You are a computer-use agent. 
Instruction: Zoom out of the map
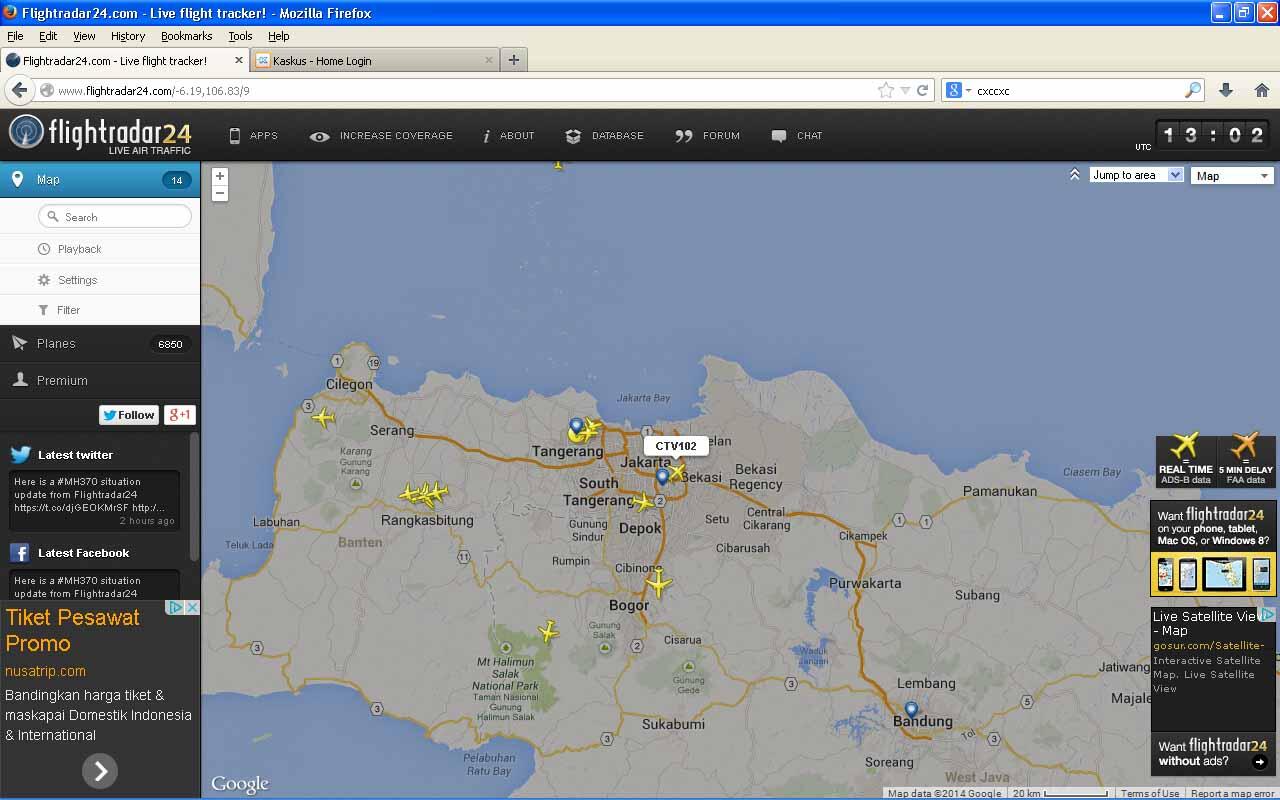click(220, 193)
